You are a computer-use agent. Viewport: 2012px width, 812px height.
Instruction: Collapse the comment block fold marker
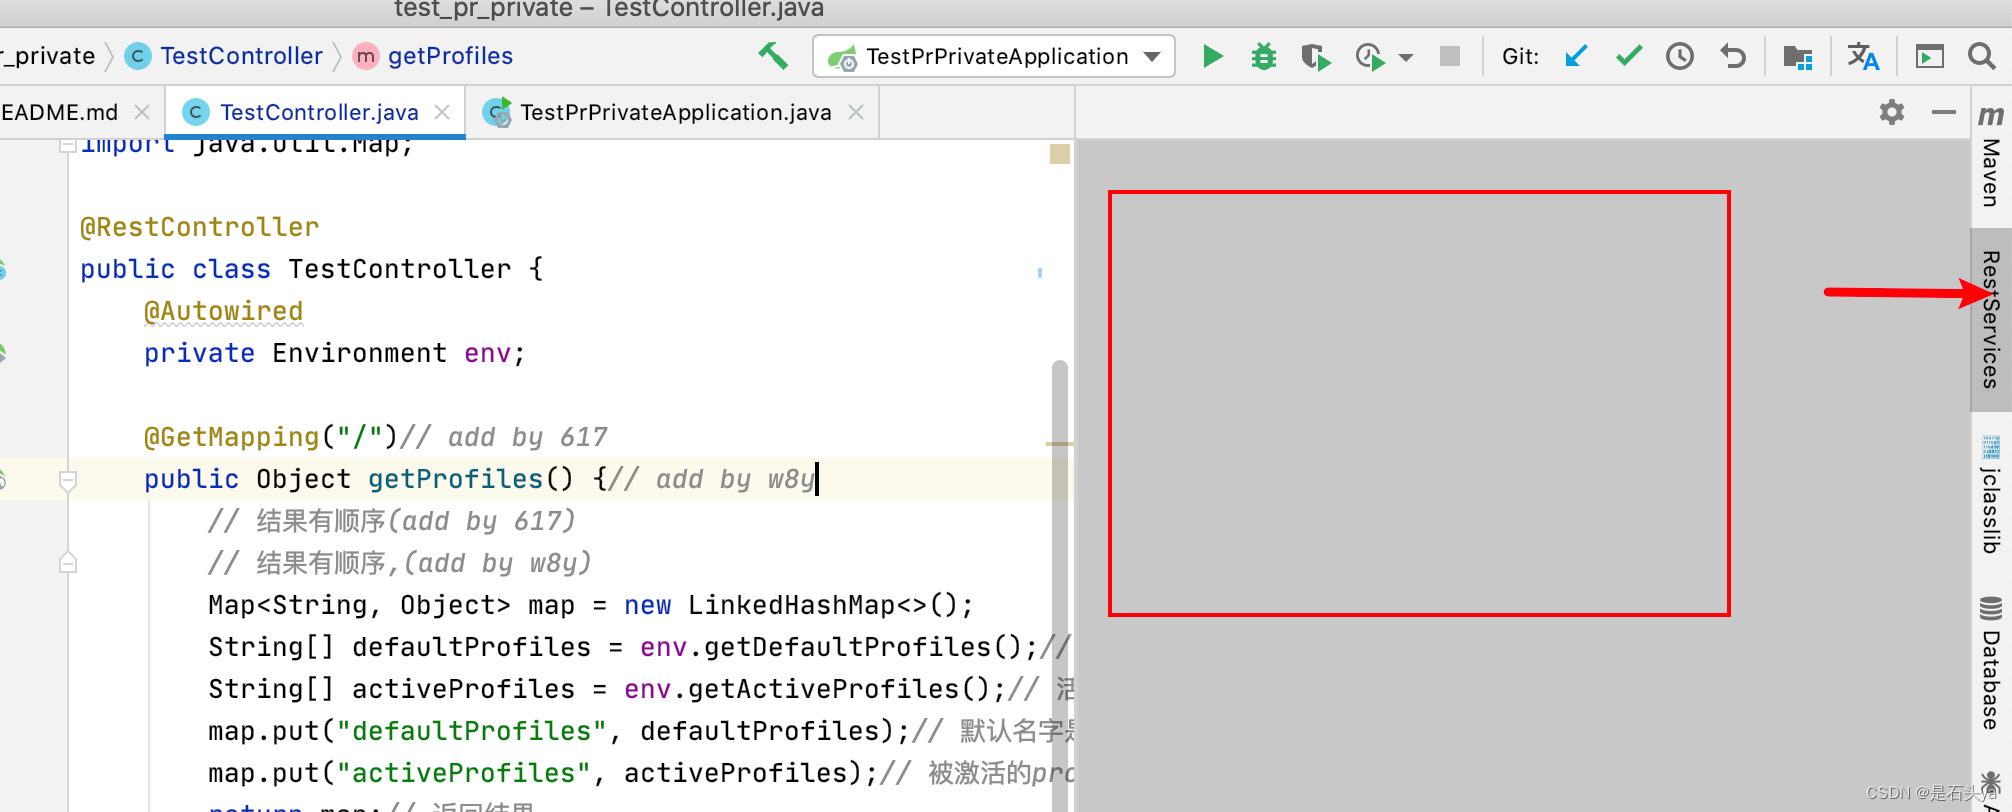pos(68,563)
